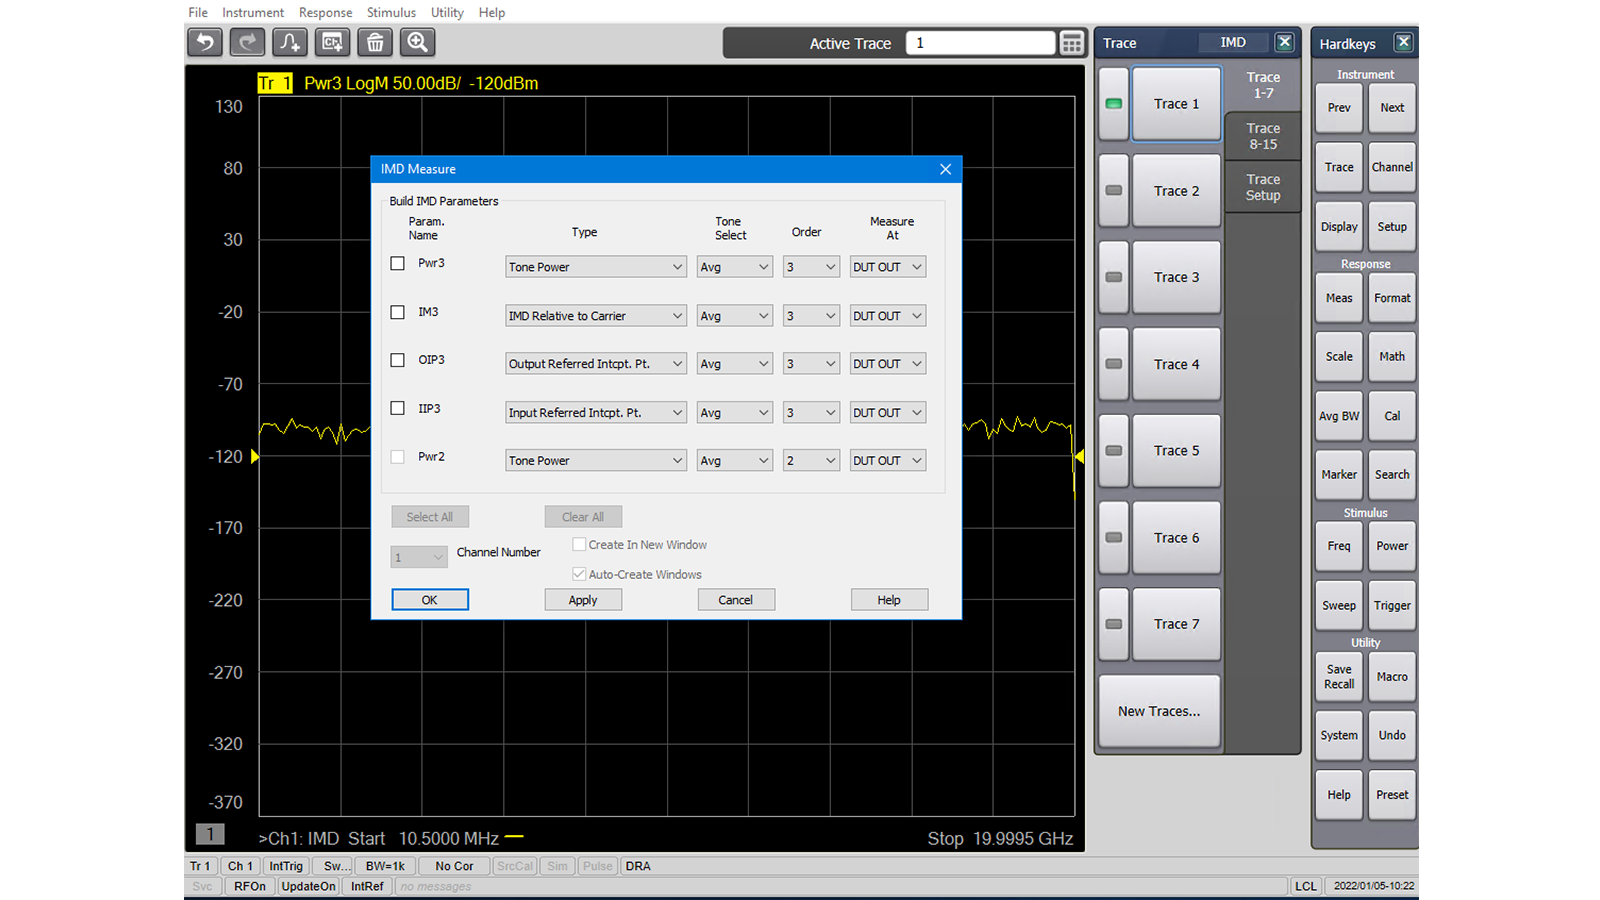Activate the Zoom toolbar icon

(417, 42)
